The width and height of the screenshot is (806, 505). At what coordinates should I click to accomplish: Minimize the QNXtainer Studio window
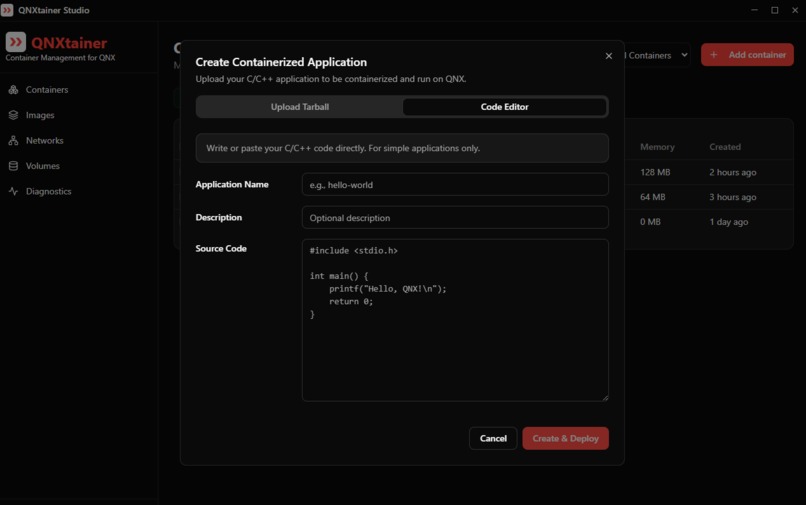pyautogui.click(x=754, y=10)
